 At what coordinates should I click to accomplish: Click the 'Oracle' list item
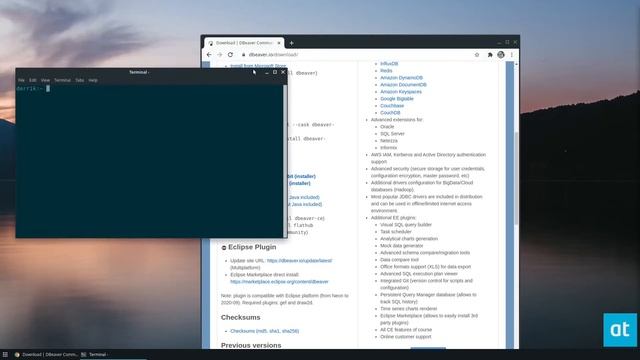click(x=387, y=127)
